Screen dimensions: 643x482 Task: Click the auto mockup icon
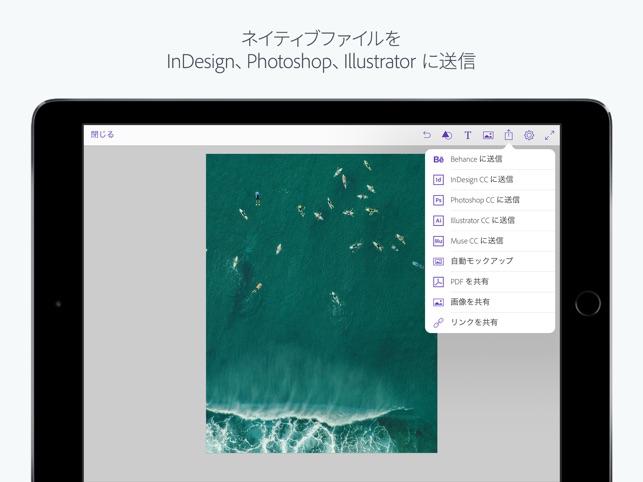438,261
